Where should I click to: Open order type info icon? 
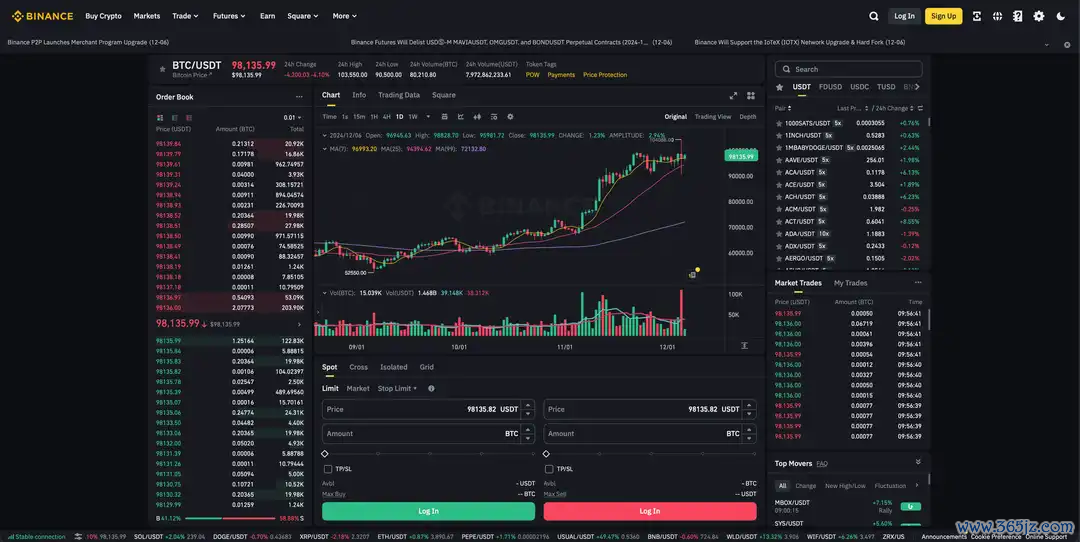click(x=431, y=388)
